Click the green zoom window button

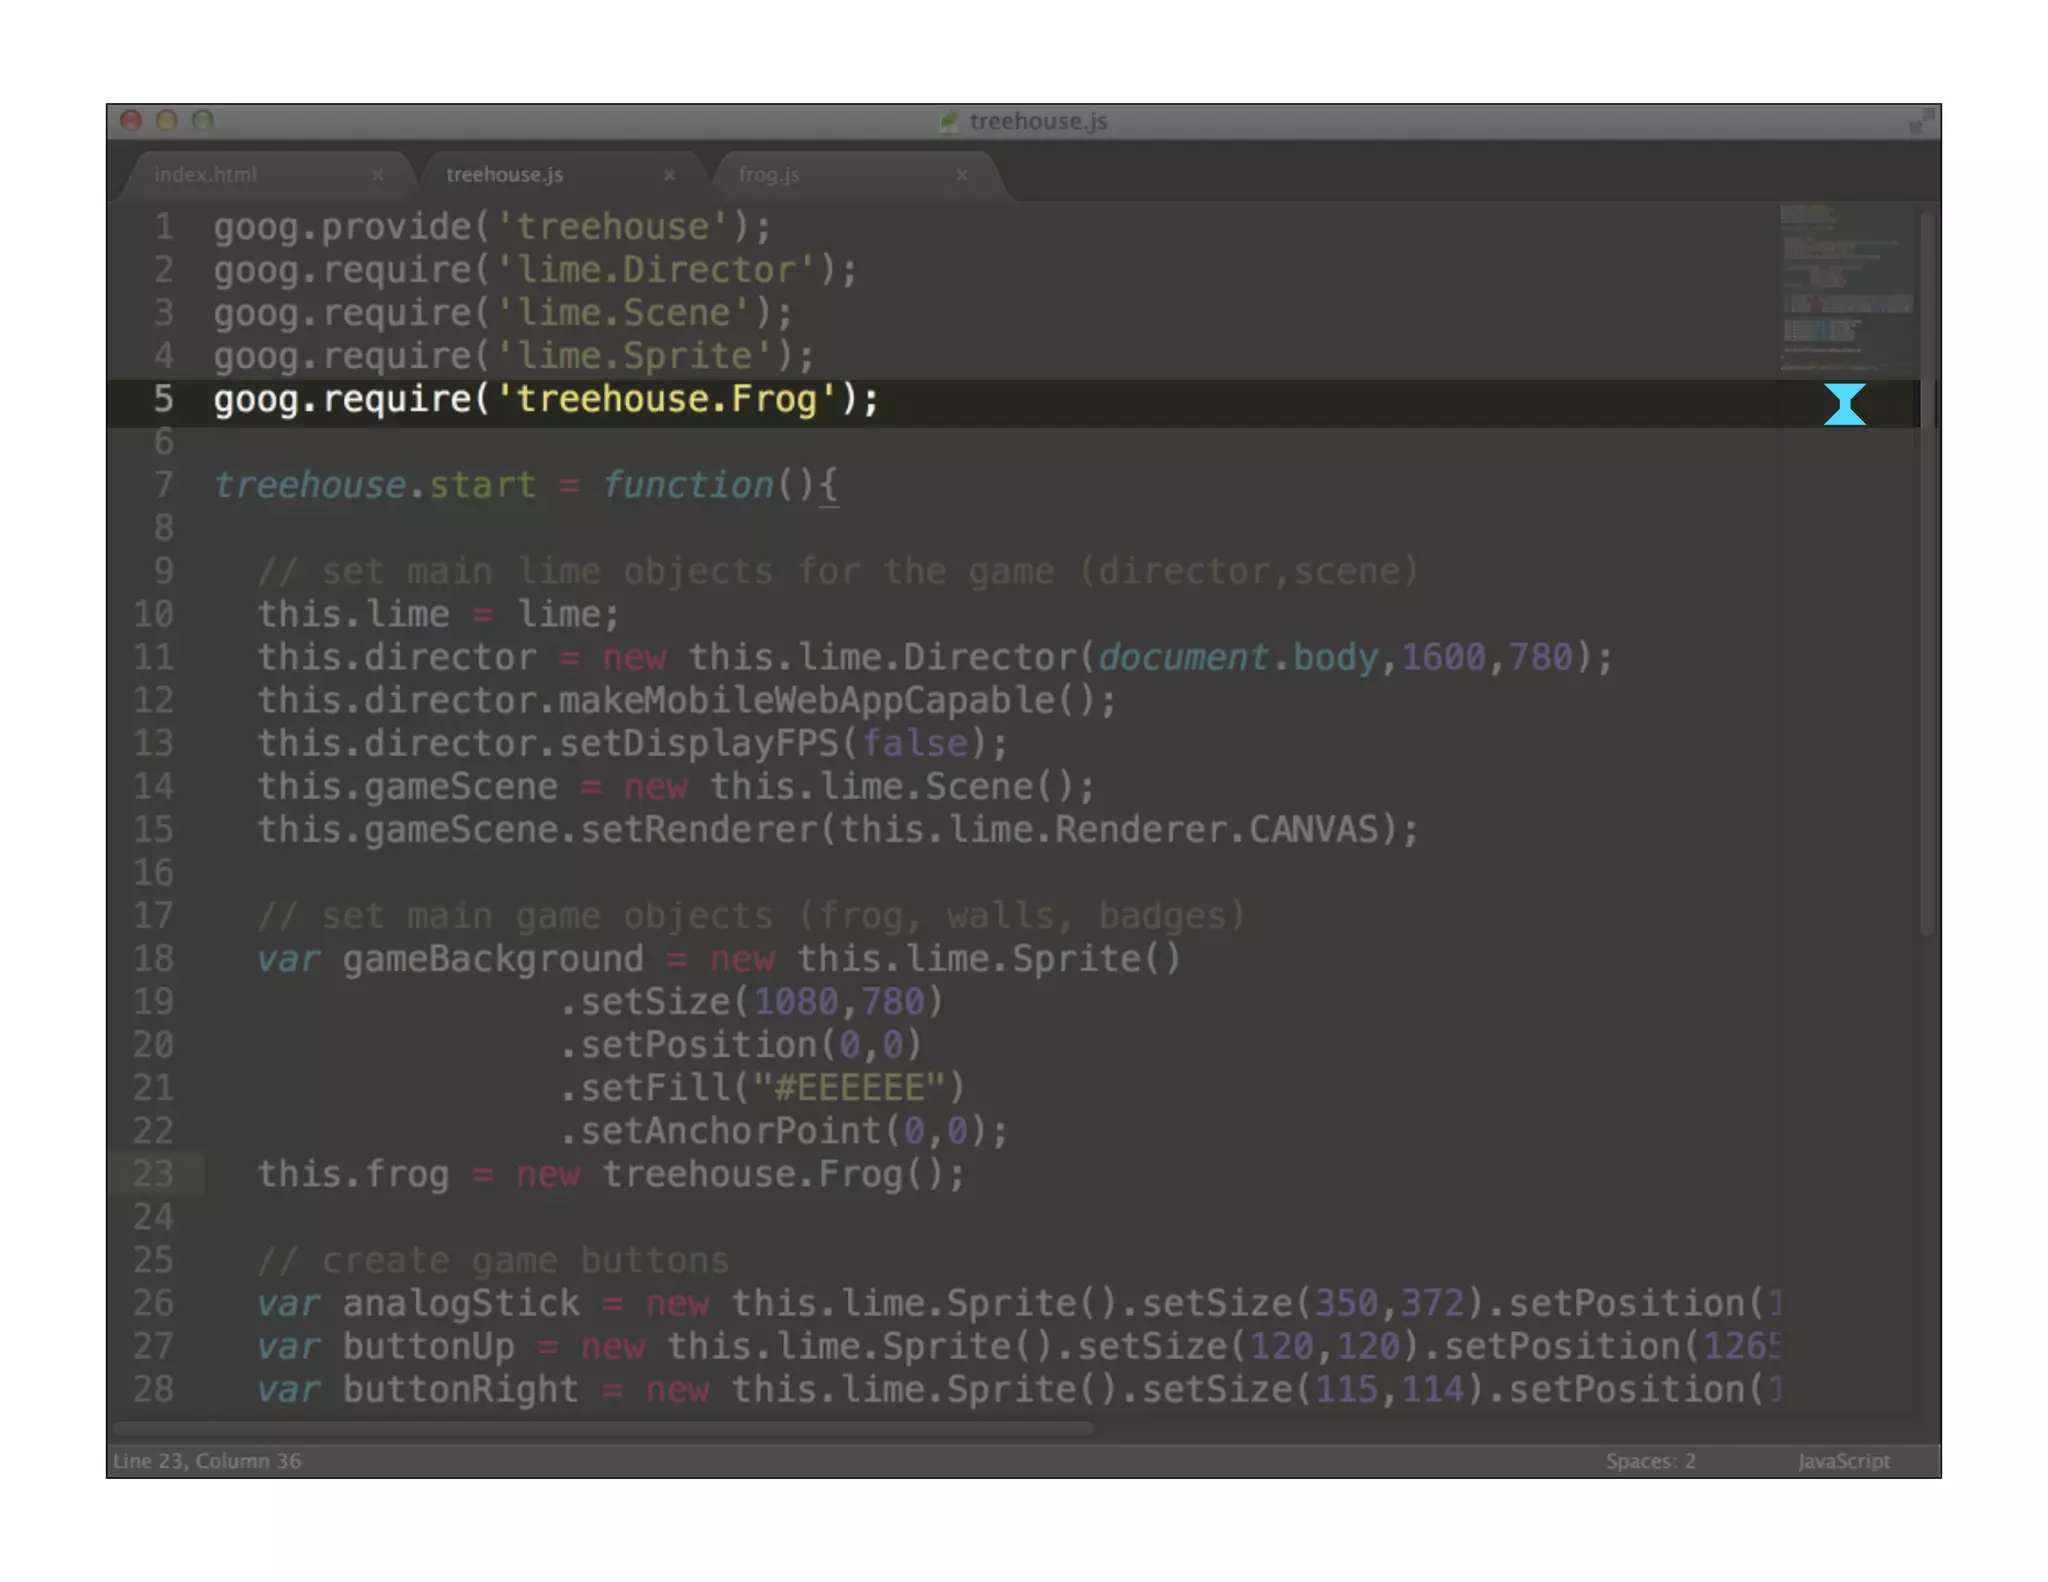point(203,121)
